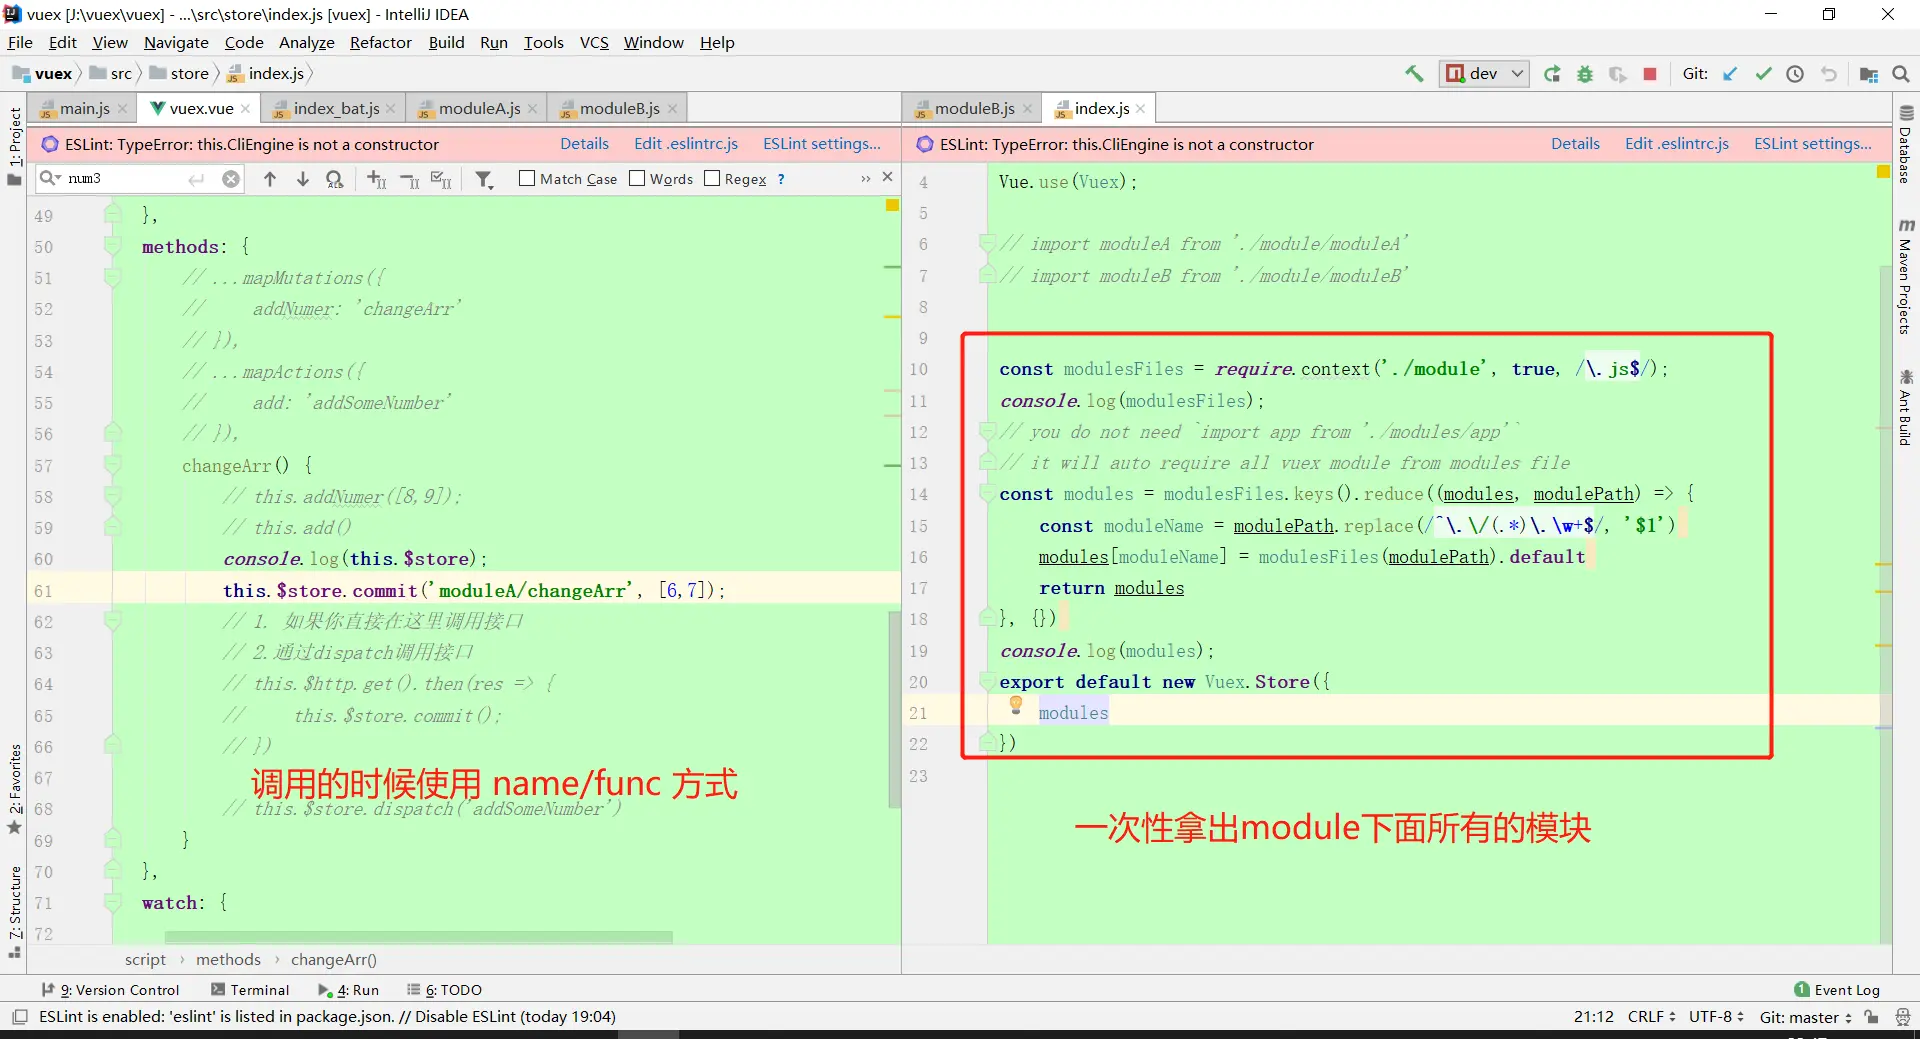Switch to index_bat.js tab
1920x1039 pixels.
(x=336, y=108)
